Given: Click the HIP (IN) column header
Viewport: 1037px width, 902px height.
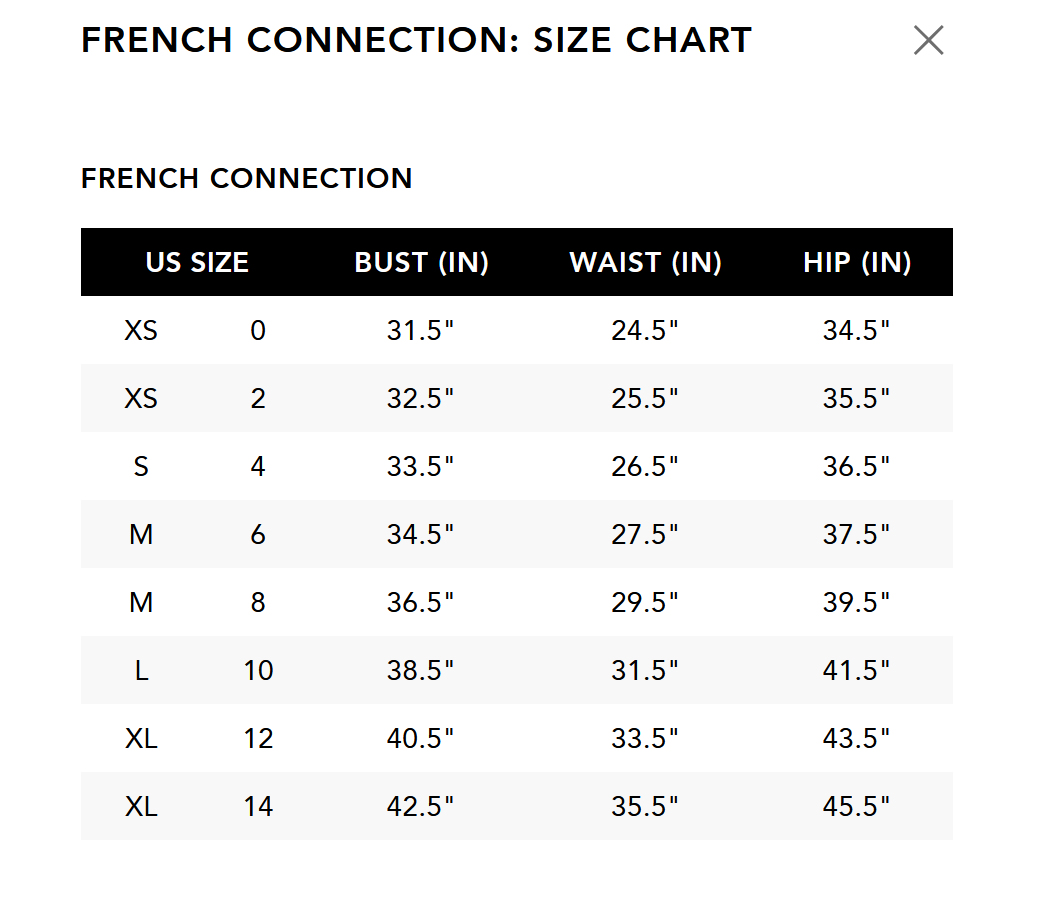Looking at the screenshot, I should pyautogui.click(x=856, y=262).
